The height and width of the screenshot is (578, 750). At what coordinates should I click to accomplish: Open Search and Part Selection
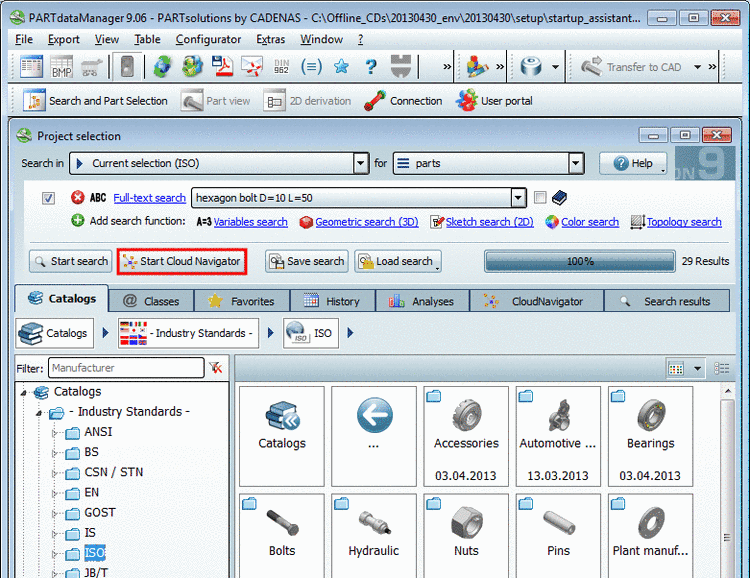(x=95, y=101)
